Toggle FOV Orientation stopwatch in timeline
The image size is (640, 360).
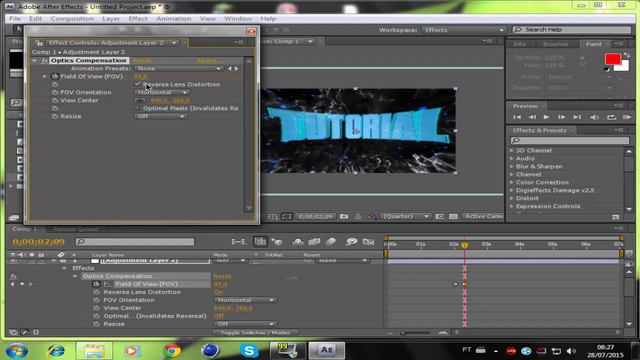[96, 300]
